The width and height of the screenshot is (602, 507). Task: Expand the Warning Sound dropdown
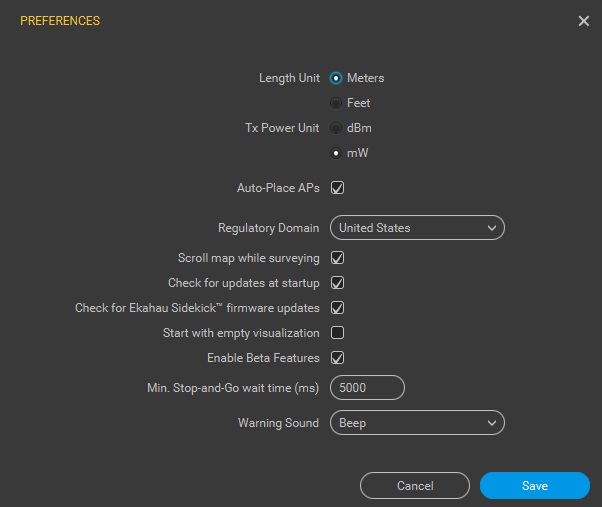click(x=417, y=423)
